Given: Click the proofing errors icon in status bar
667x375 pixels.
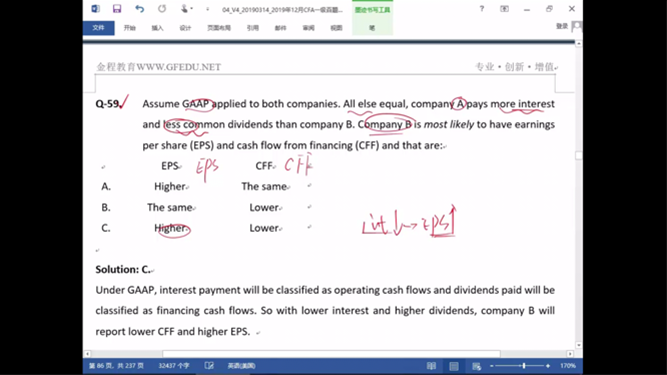Looking at the screenshot, I should [209, 366].
